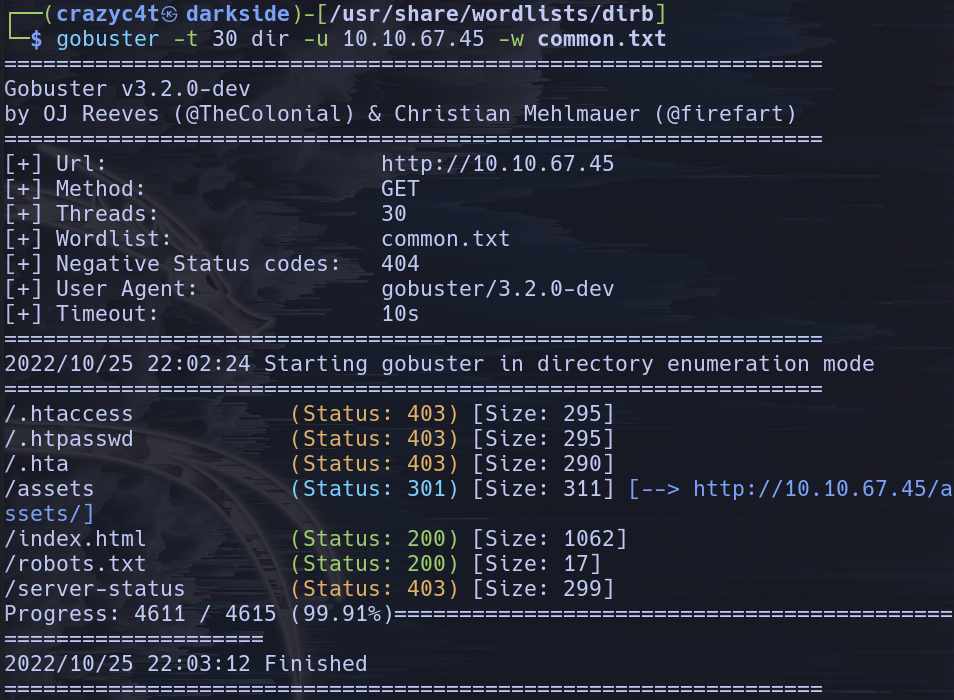Click the /assets directory result
954x700 pixels.
click(x=50, y=489)
